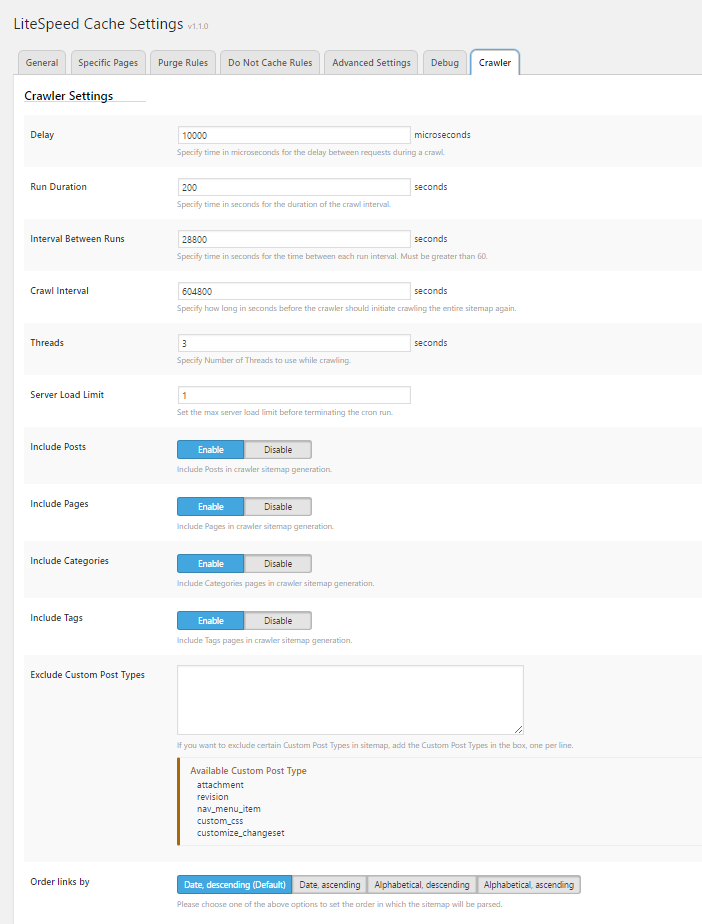Click the 'custom_css' post type text
This screenshot has height=924, width=702.
coord(220,821)
